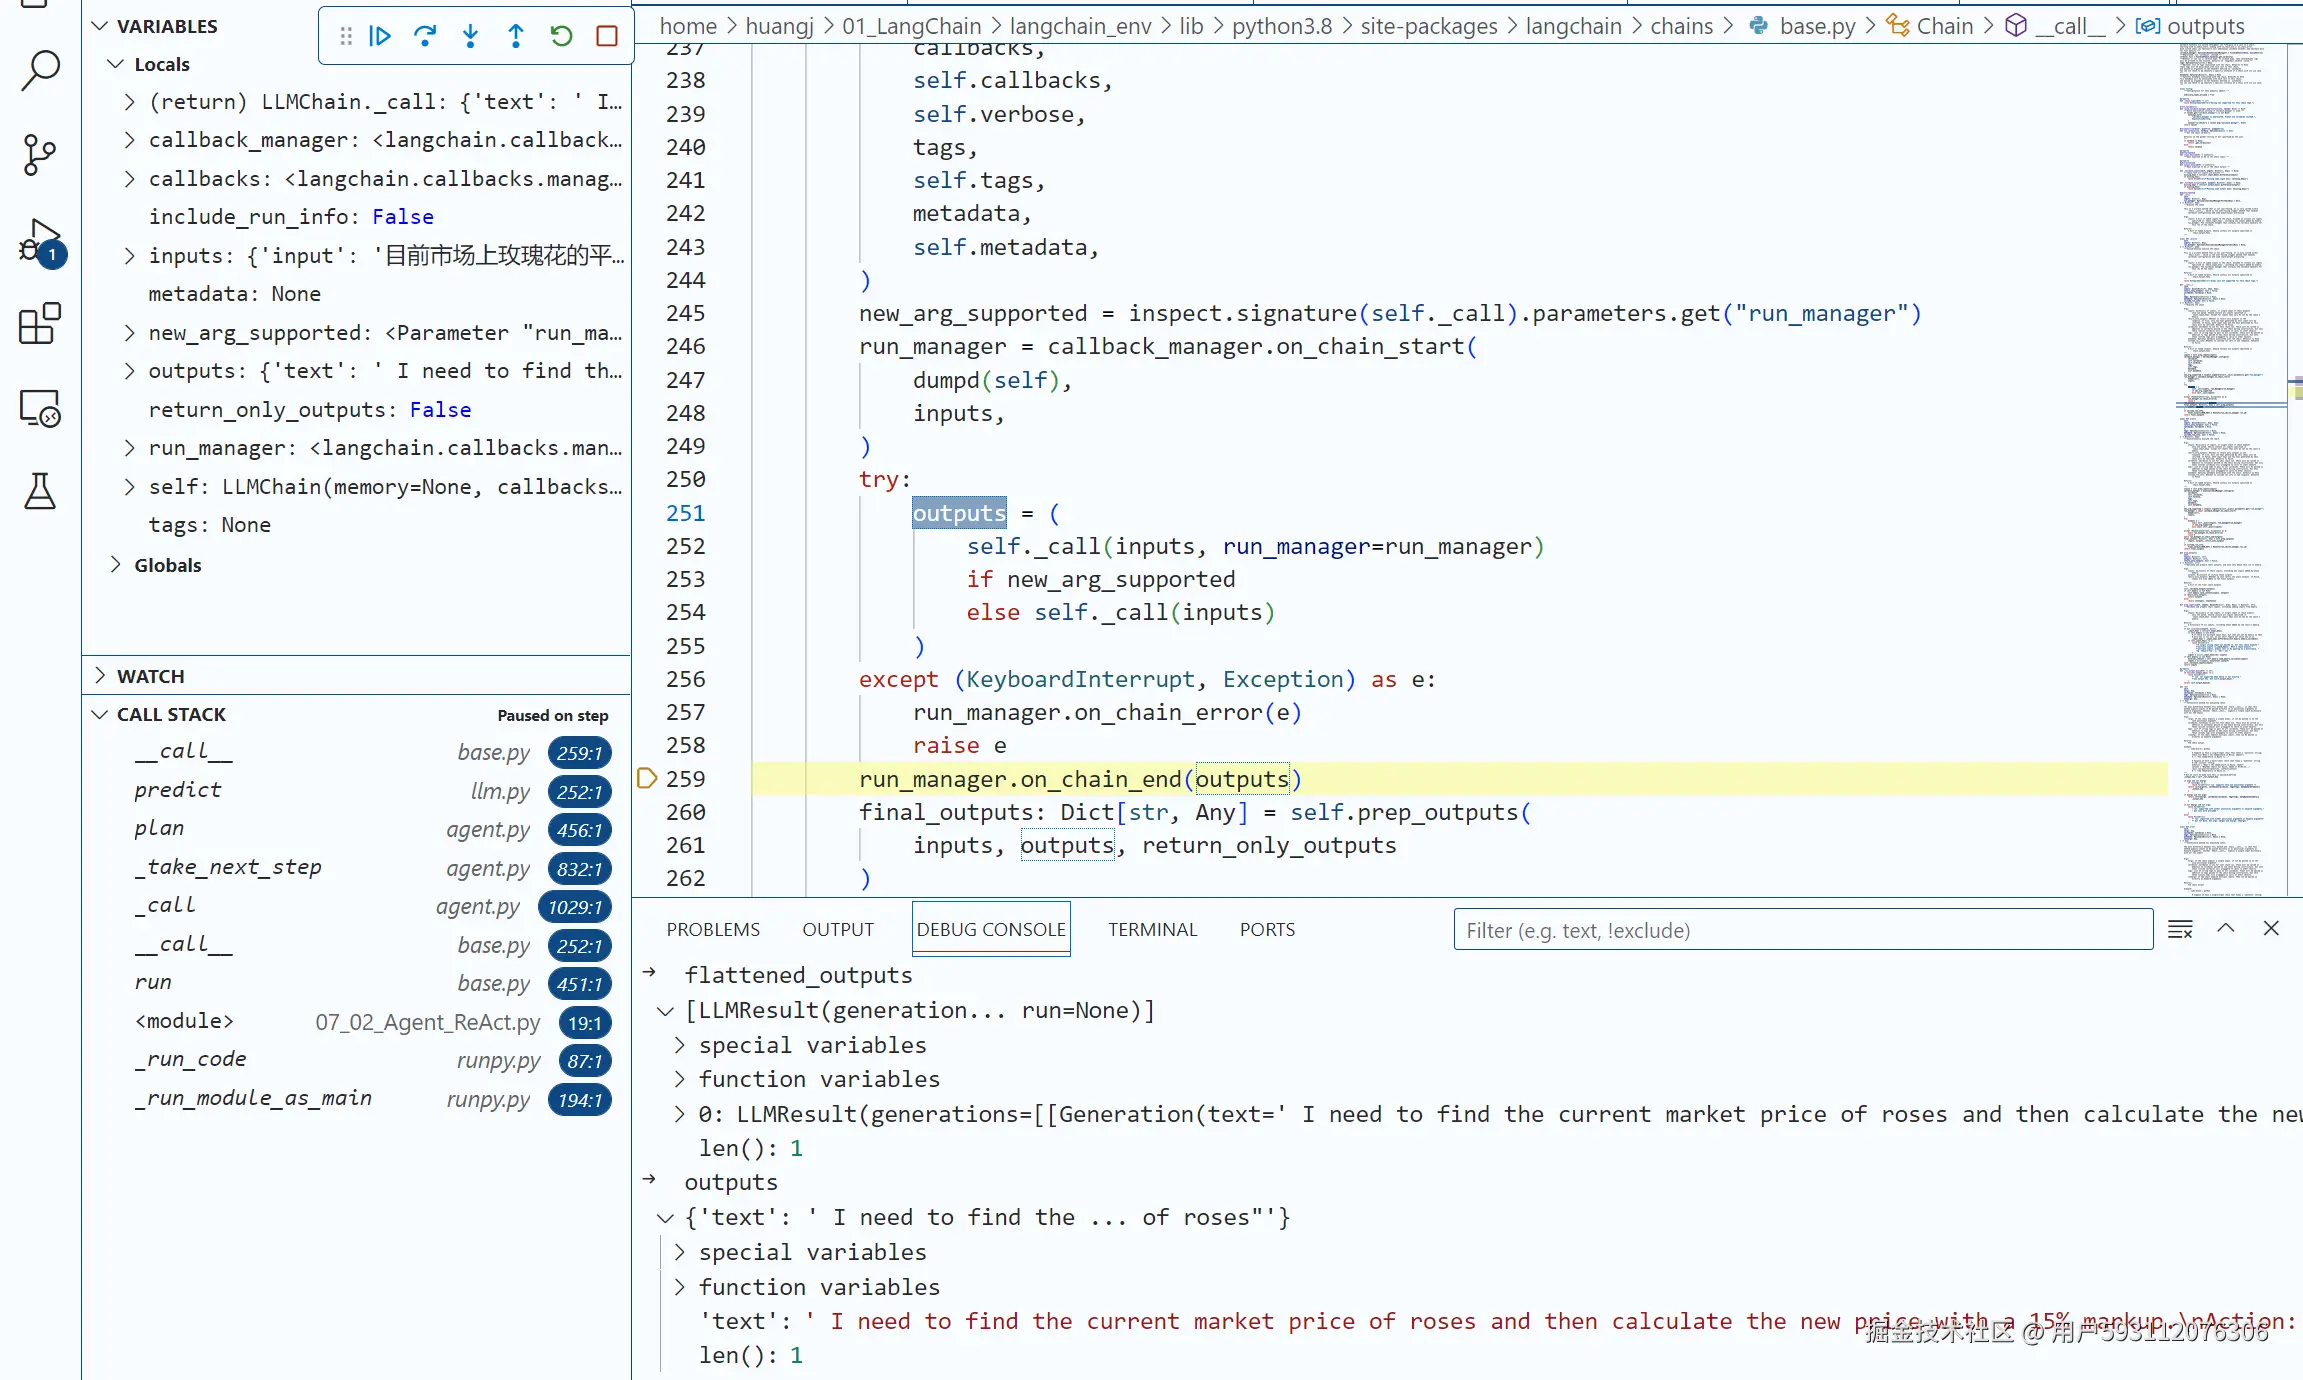
Task: Open the Search view in activity bar
Action: point(40,70)
